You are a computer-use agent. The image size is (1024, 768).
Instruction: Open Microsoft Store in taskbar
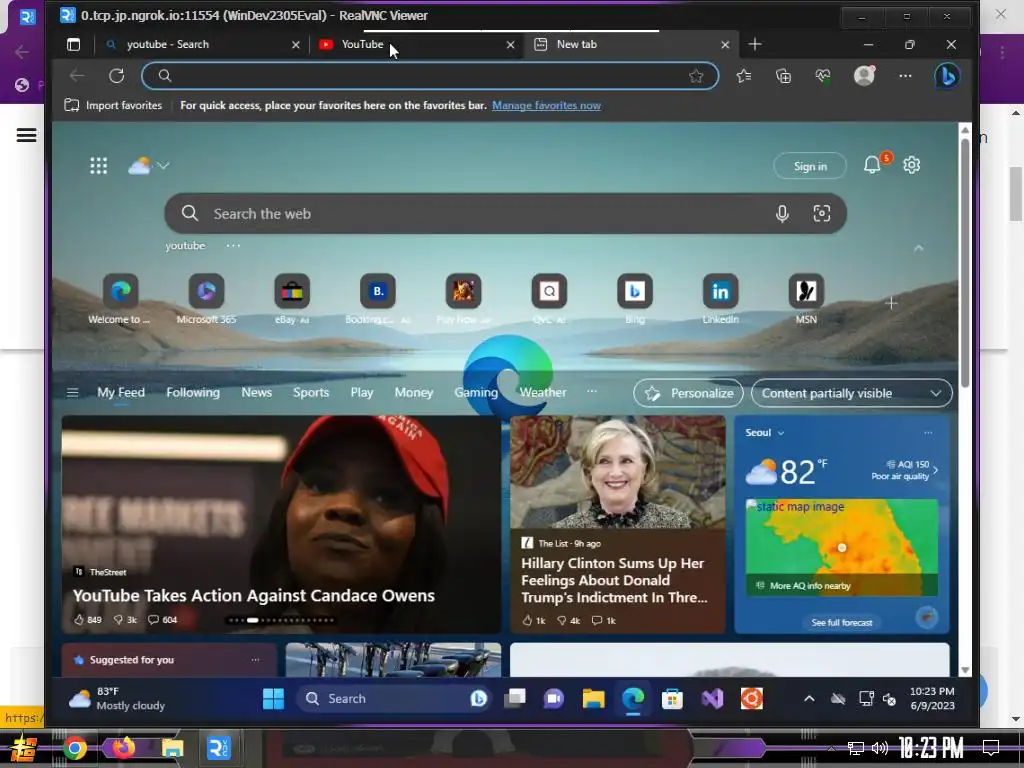click(672, 699)
